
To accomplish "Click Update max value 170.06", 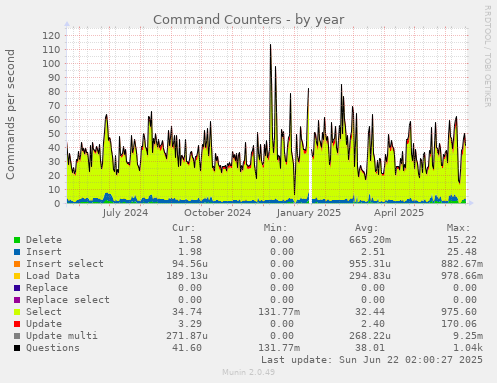I will pyautogui.click(x=459, y=324).
